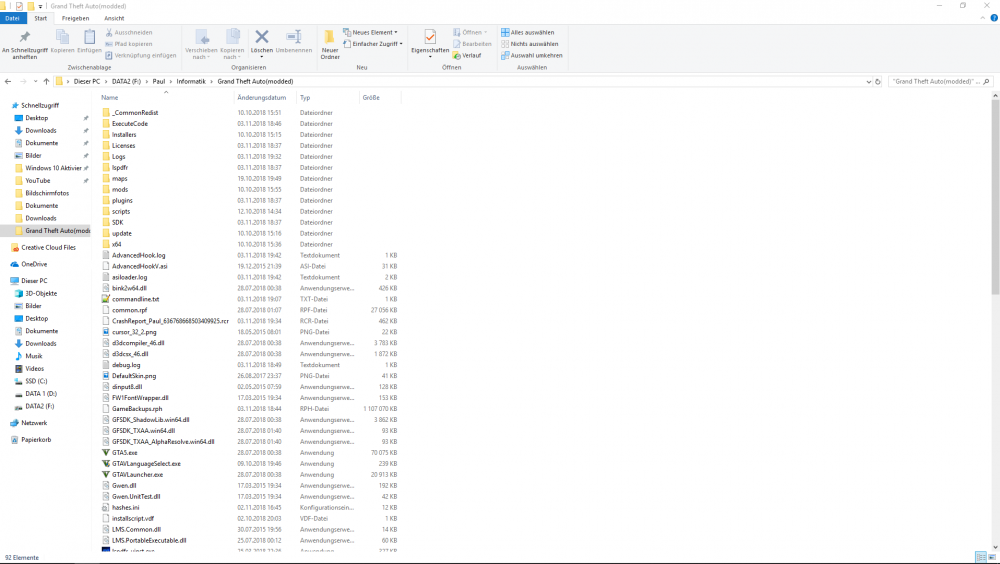This screenshot has height=564, width=1000.
Task: Collapse the ribbon with the chevron
Action: [982, 19]
